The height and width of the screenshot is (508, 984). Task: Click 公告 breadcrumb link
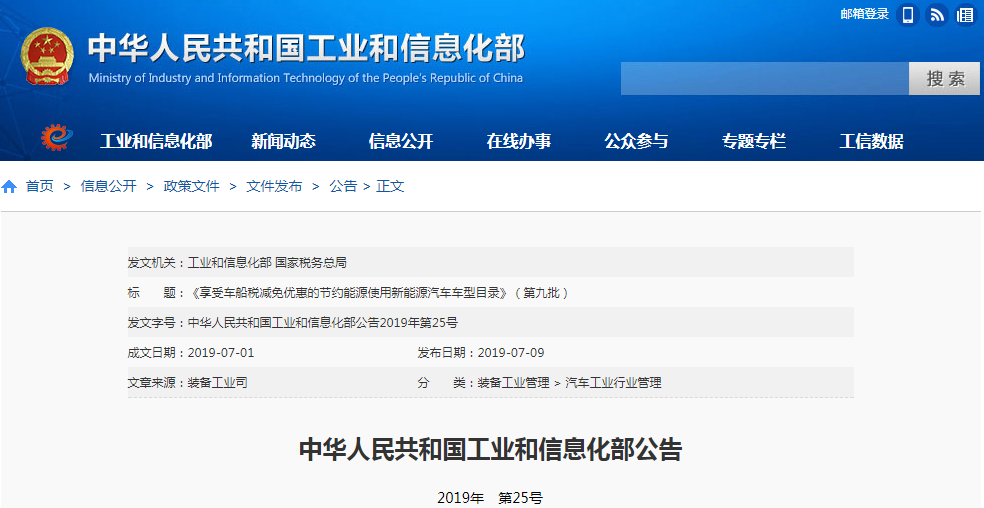pyautogui.click(x=343, y=187)
